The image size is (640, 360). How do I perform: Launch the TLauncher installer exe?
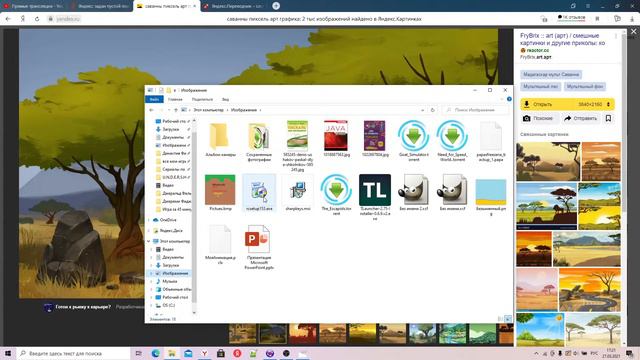click(x=375, y=197)
